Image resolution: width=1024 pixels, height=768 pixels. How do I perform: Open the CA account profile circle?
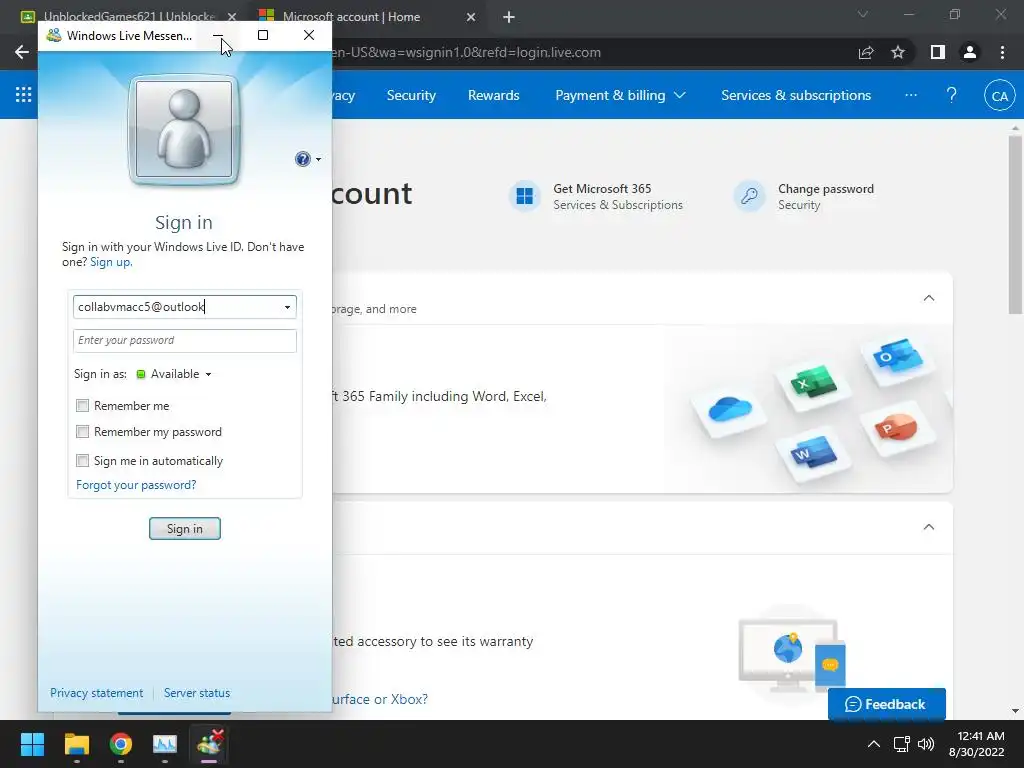coord(999,95)
